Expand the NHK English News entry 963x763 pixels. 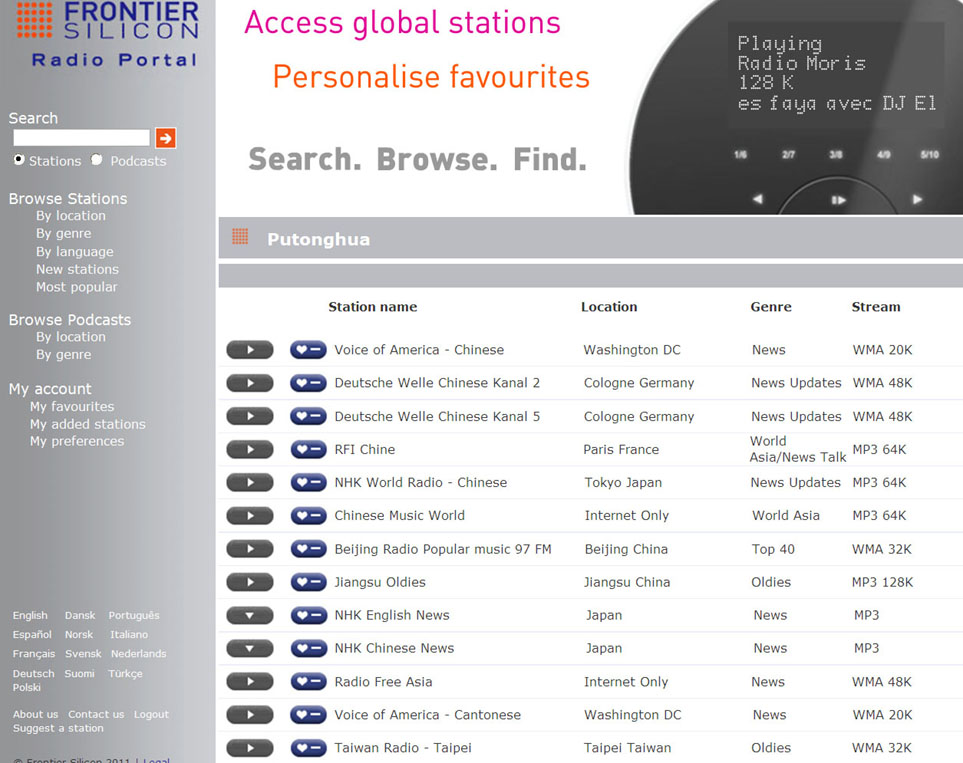[x=249, y=616]
